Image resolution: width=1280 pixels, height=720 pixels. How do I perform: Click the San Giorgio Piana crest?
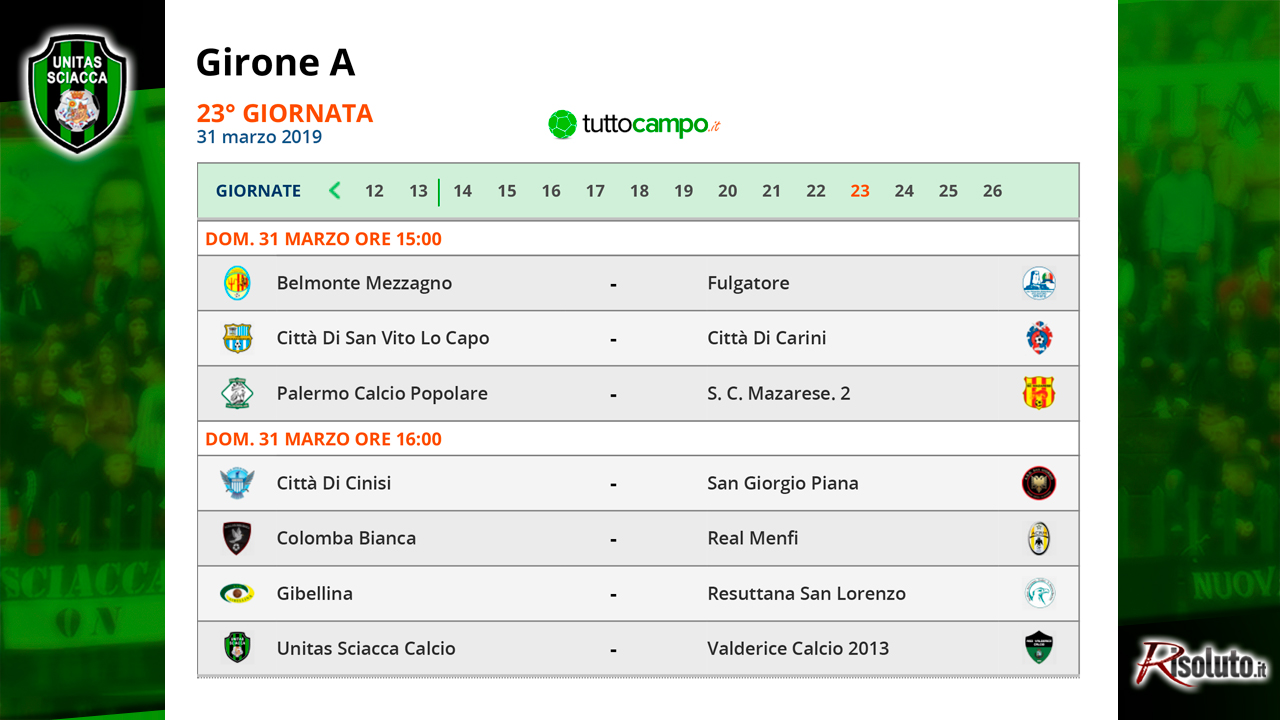click(1039, 483)
